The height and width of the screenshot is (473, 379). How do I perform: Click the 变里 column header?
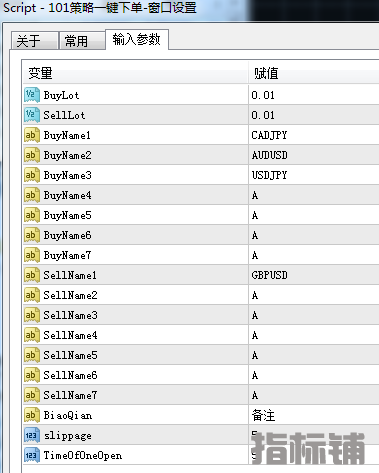(135, 73)
